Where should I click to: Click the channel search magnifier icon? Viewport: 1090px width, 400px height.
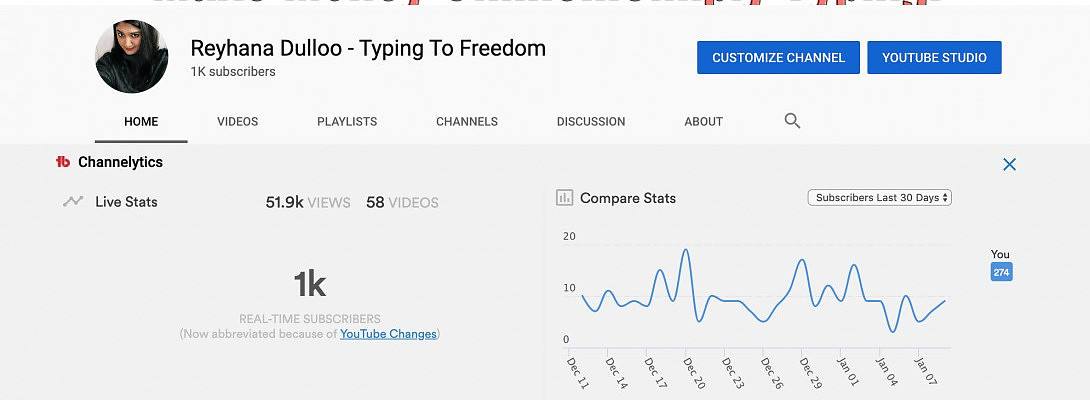pyautogui.click(x=792, y=121)
